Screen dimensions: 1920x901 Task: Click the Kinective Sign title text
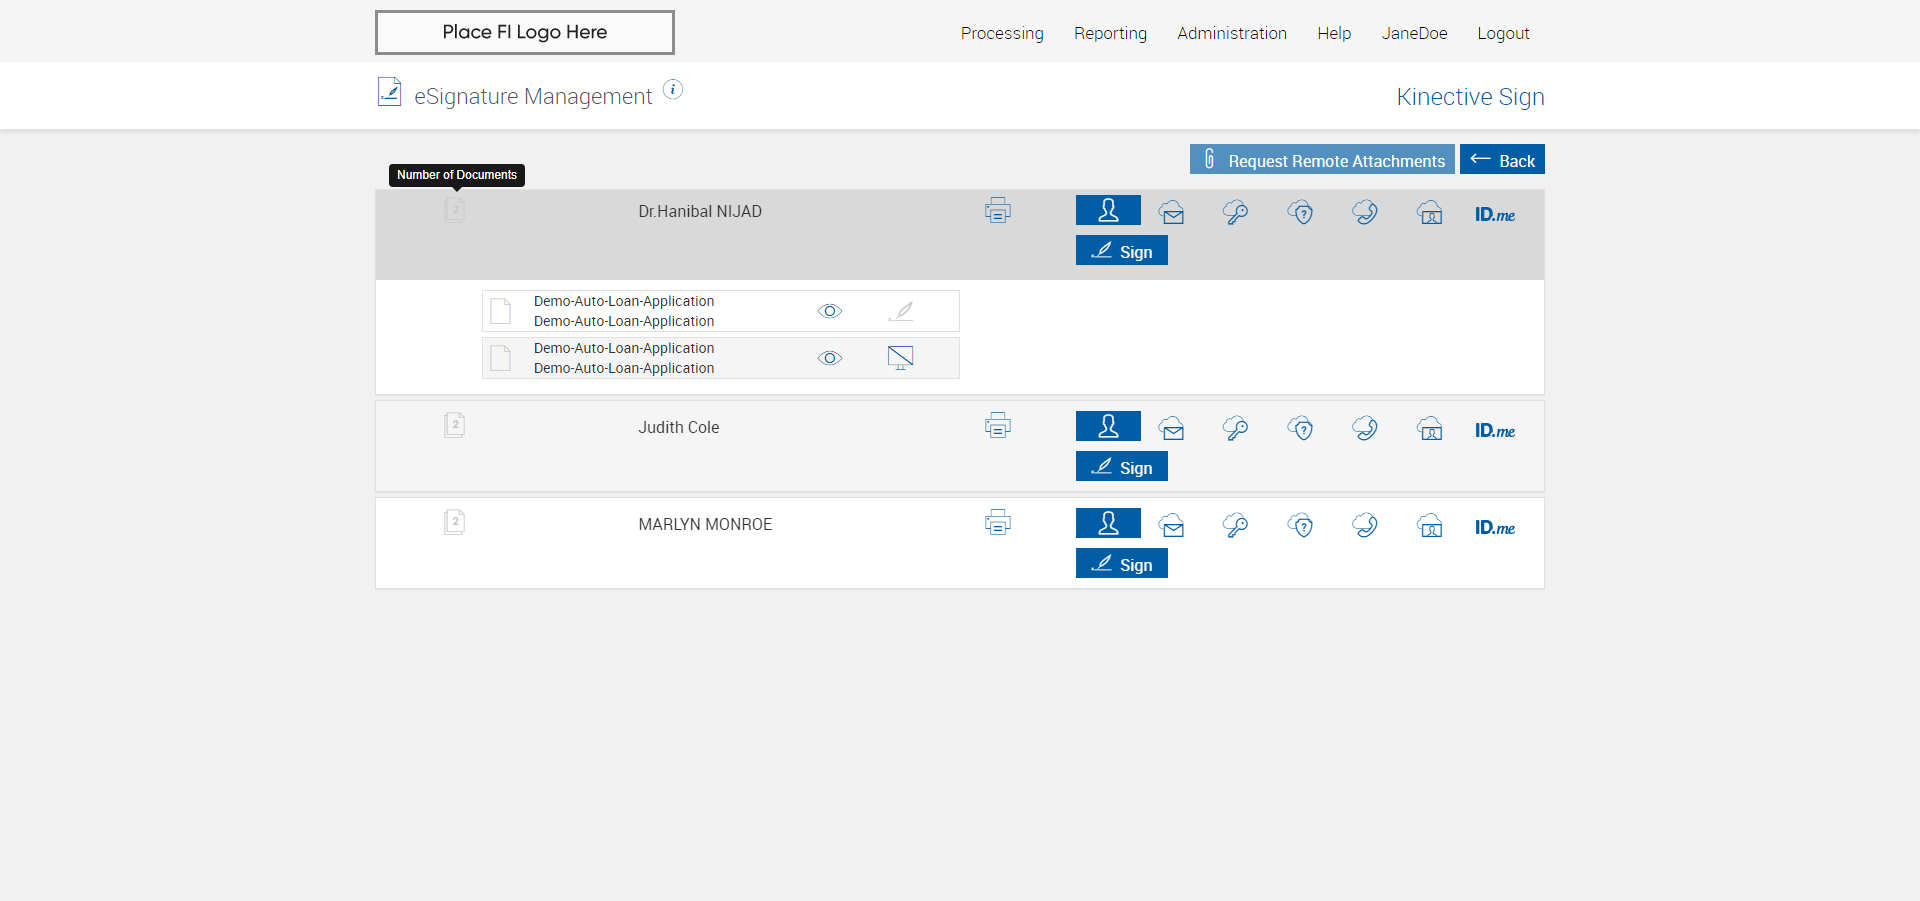point(1470,96)
